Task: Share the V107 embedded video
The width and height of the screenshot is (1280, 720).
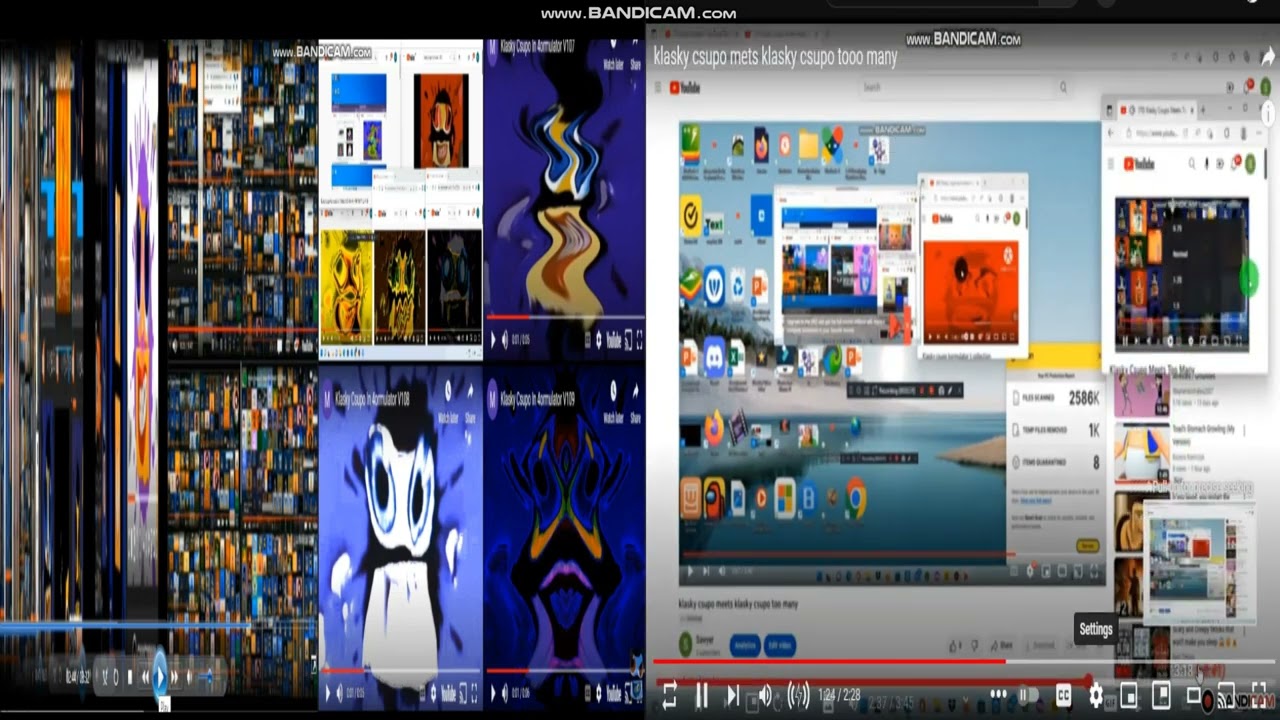Action: pos(636,57)
